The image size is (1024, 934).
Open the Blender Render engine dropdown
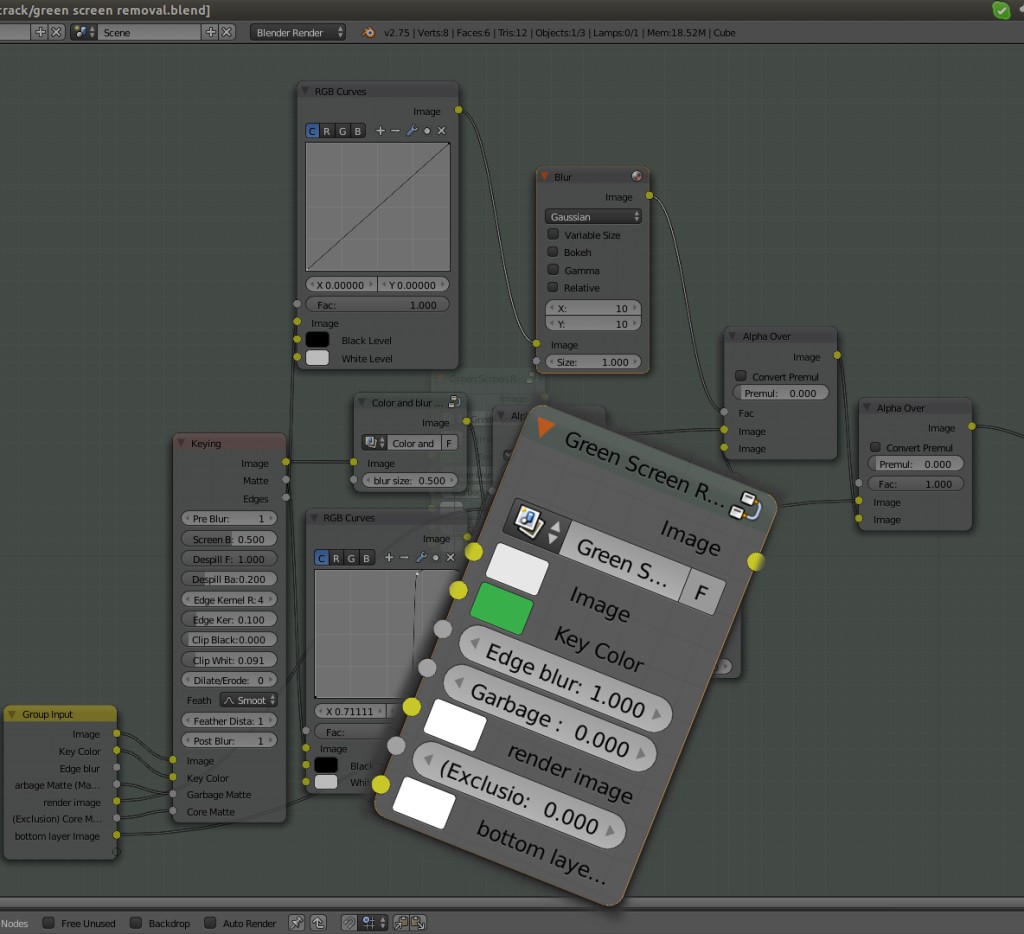[x=298, y=32]
